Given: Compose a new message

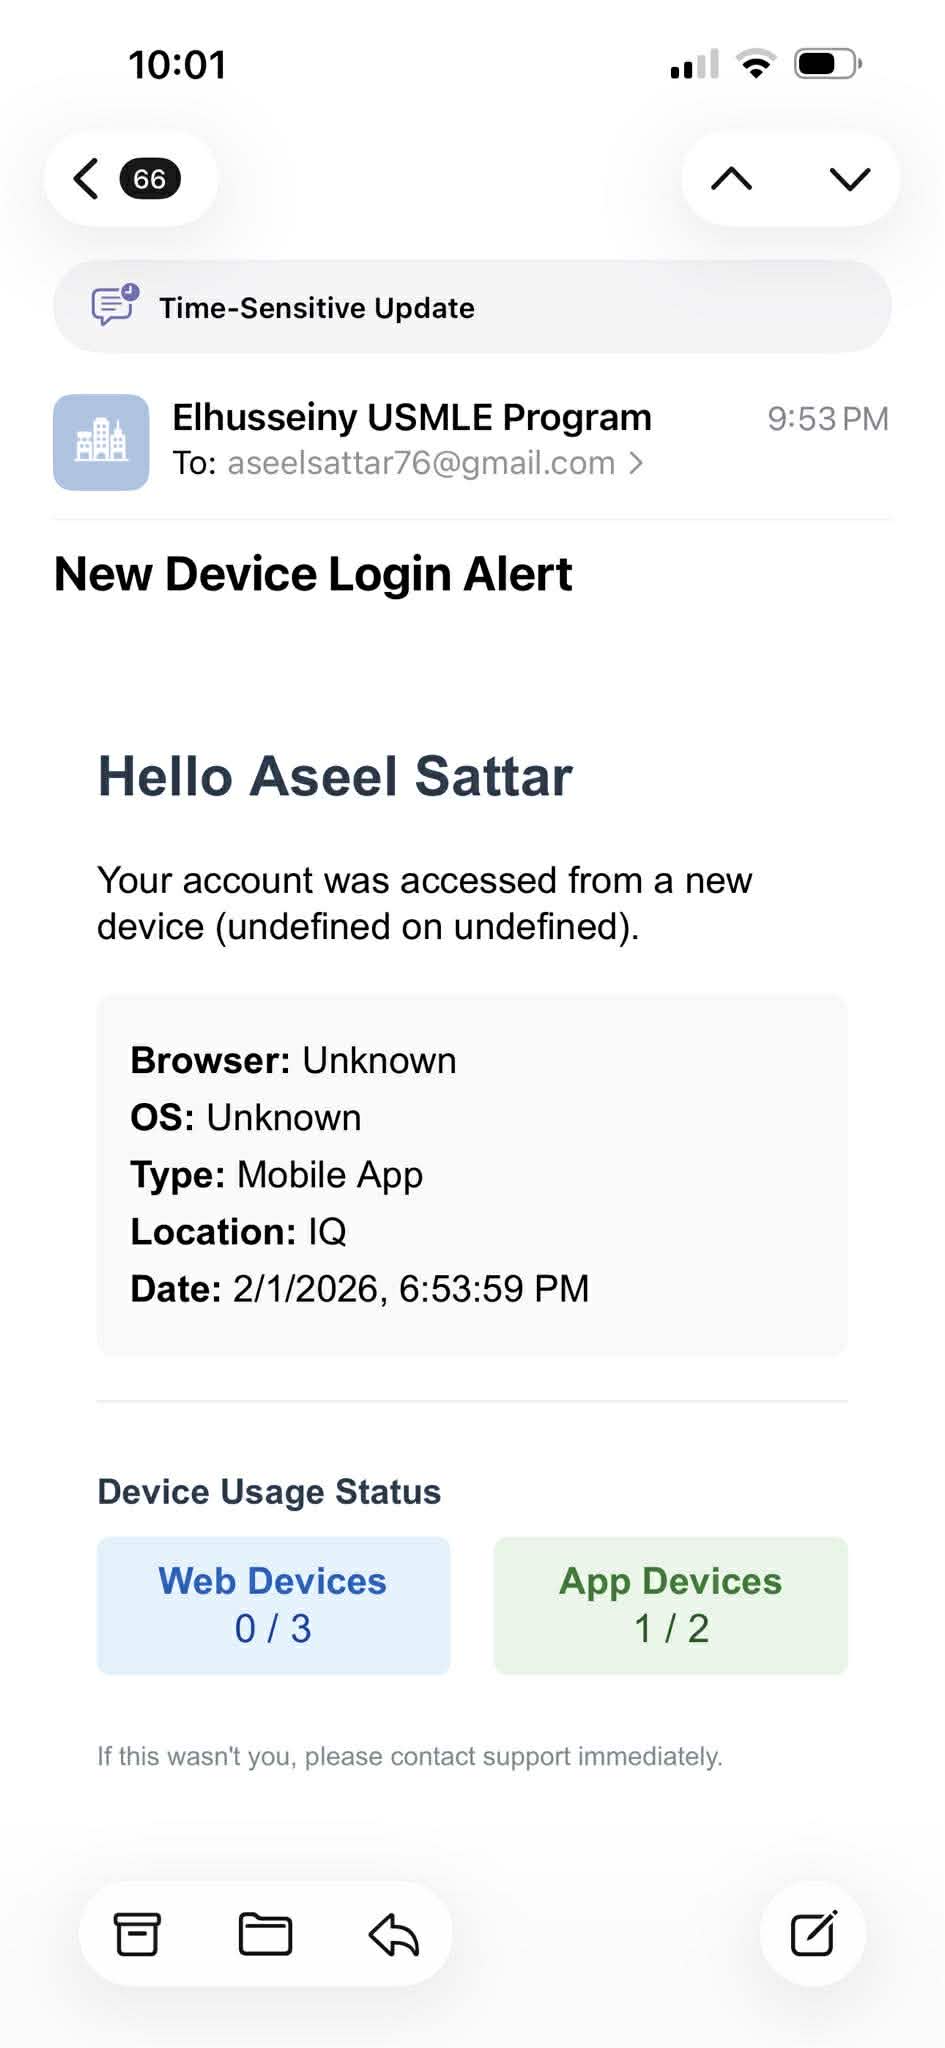Looking at the screenshot, I should pos(813,1933).
